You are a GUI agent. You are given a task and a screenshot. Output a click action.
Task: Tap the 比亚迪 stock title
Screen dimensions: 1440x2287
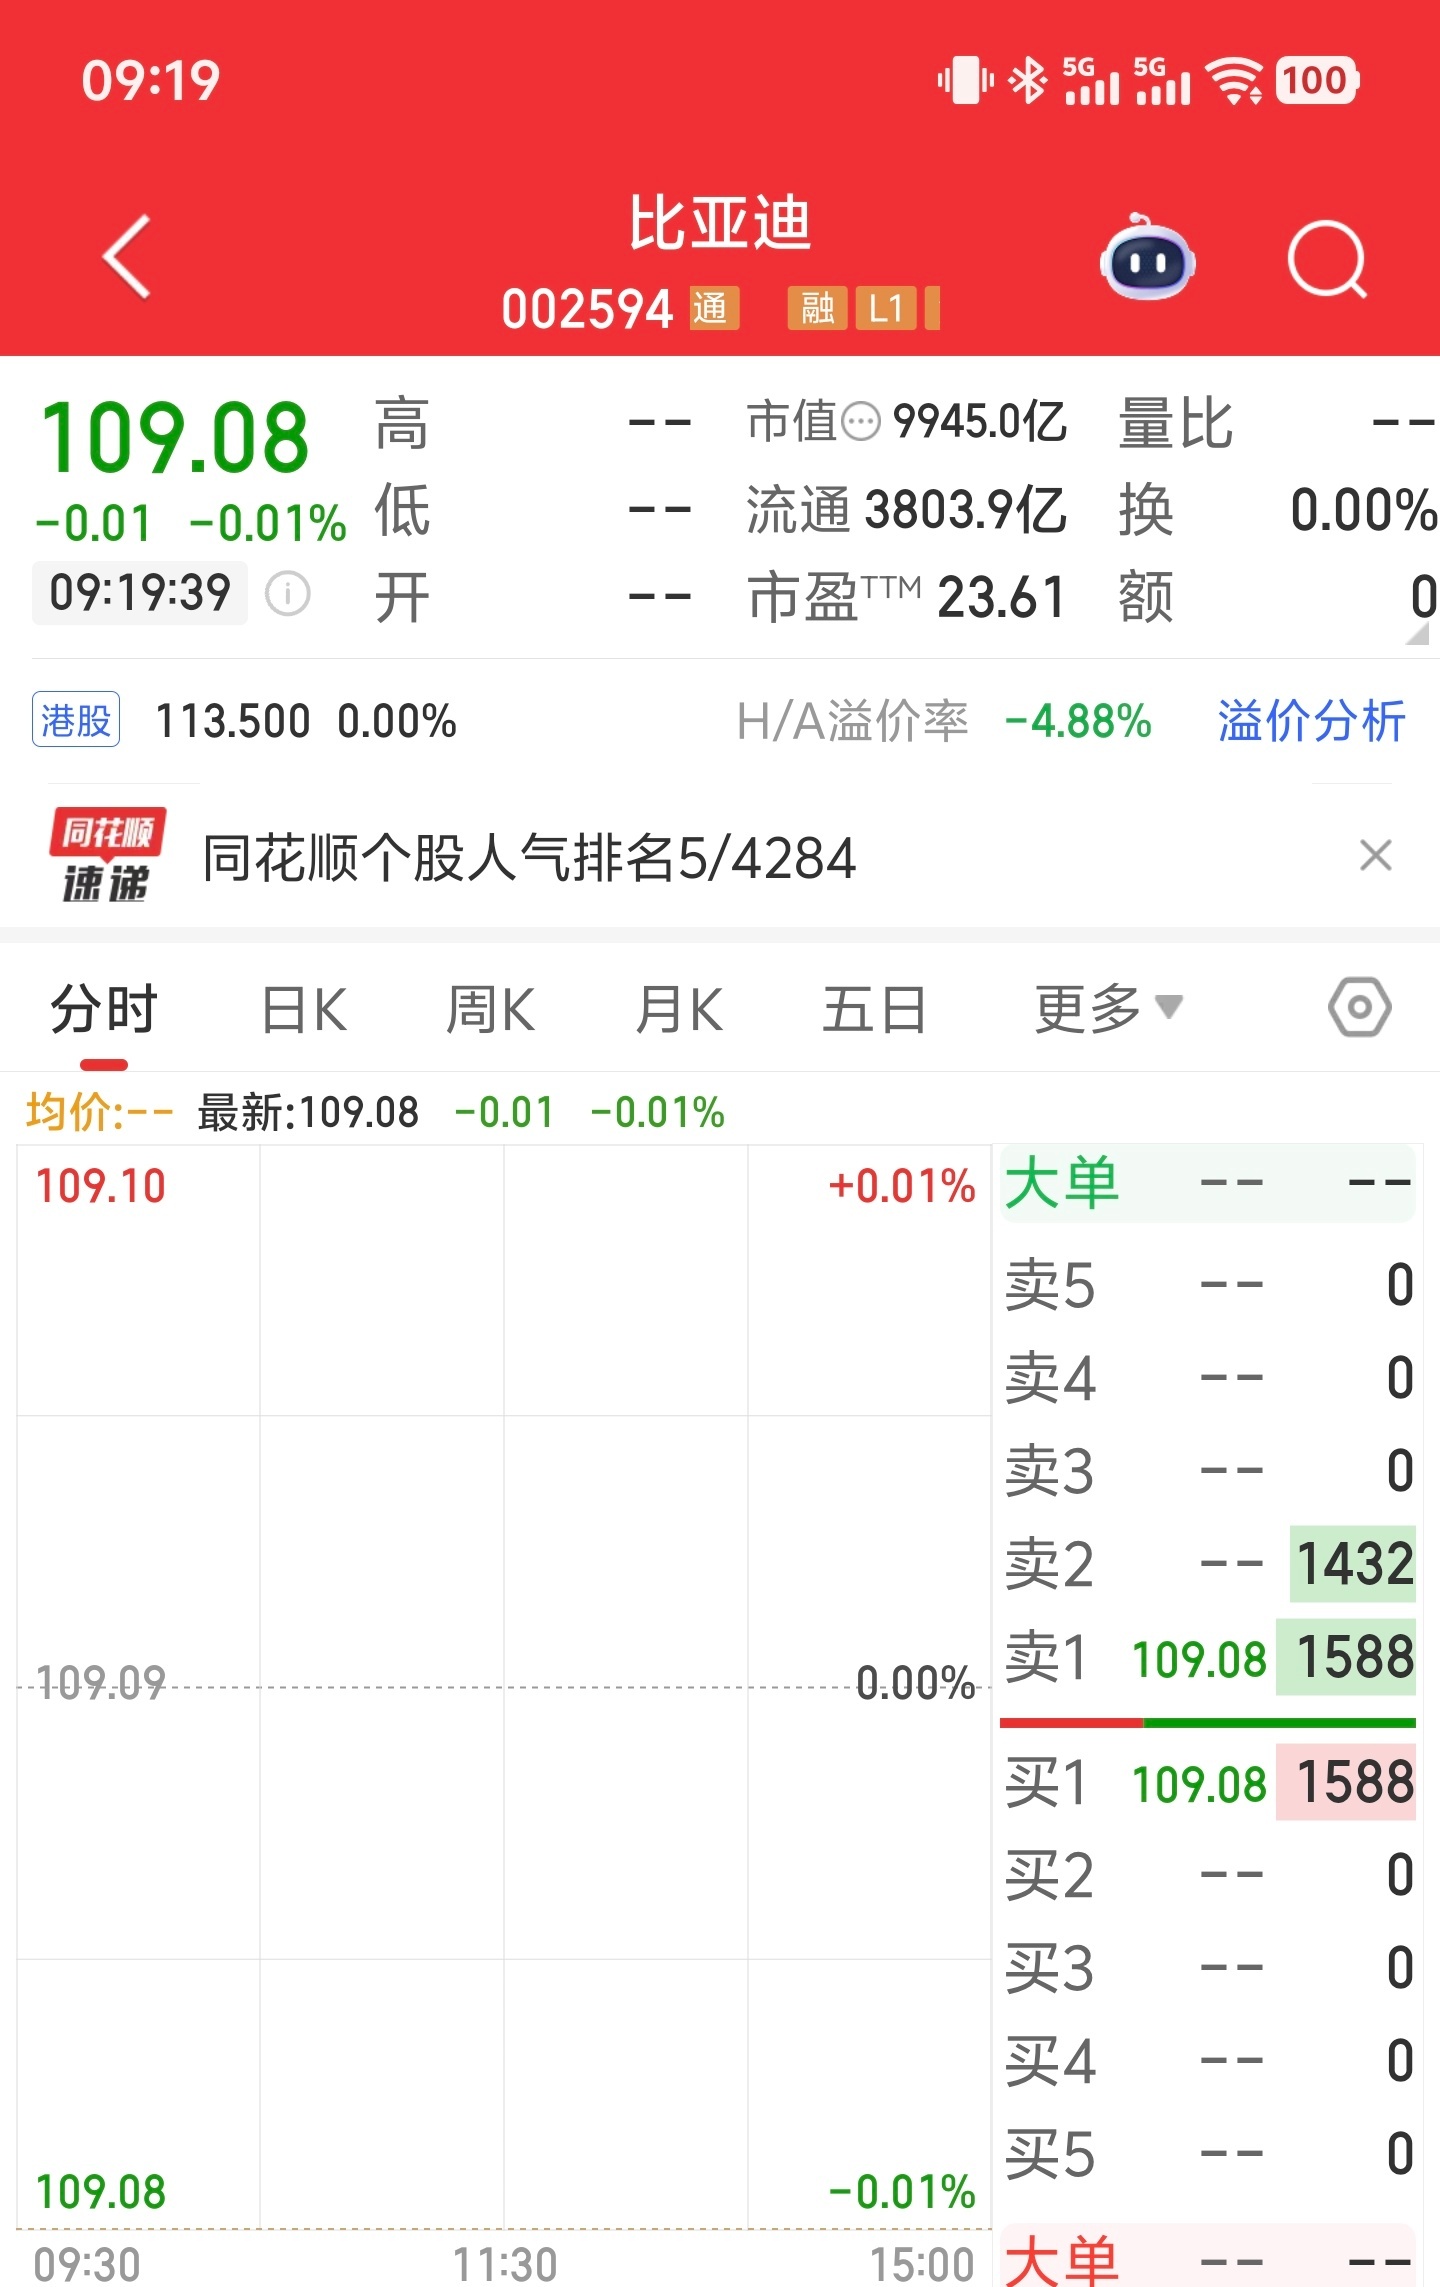(x=719, y=222)
